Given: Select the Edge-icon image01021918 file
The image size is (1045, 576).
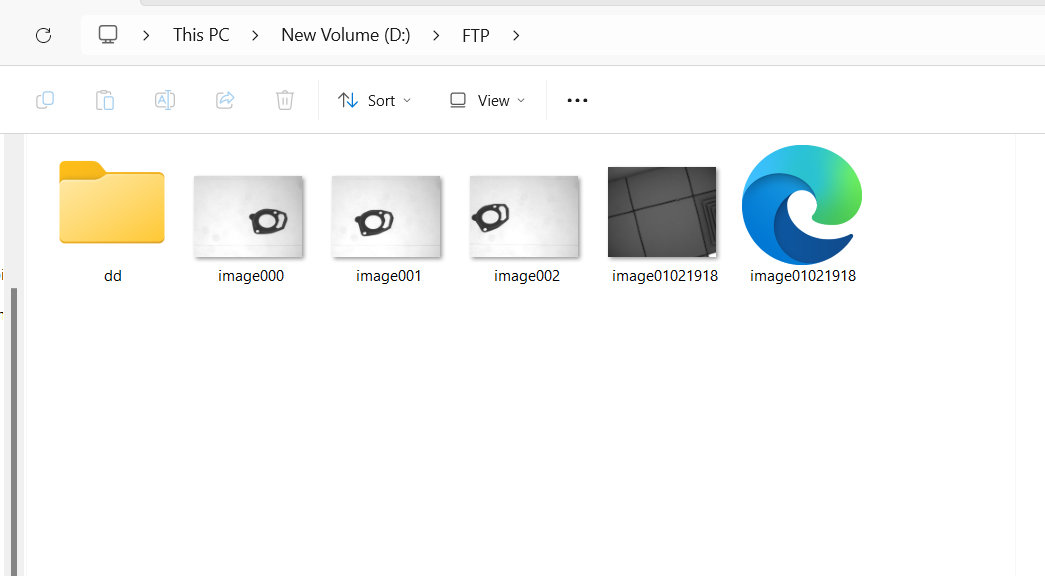Looking at the screenshot, I should [x=802, y=205].
